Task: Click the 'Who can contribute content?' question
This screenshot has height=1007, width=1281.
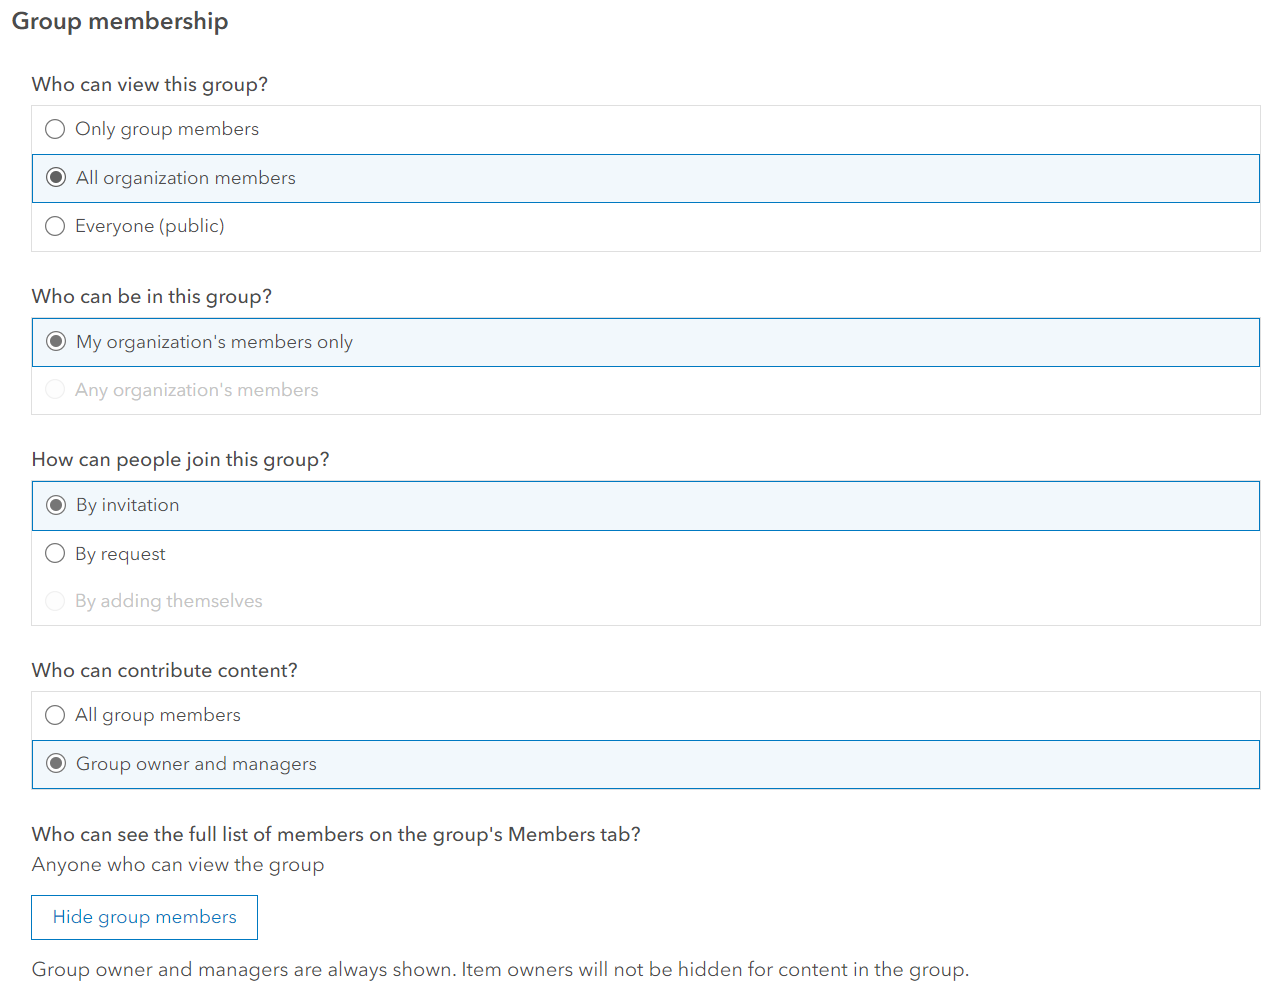Action: click(x=164, y=670)
